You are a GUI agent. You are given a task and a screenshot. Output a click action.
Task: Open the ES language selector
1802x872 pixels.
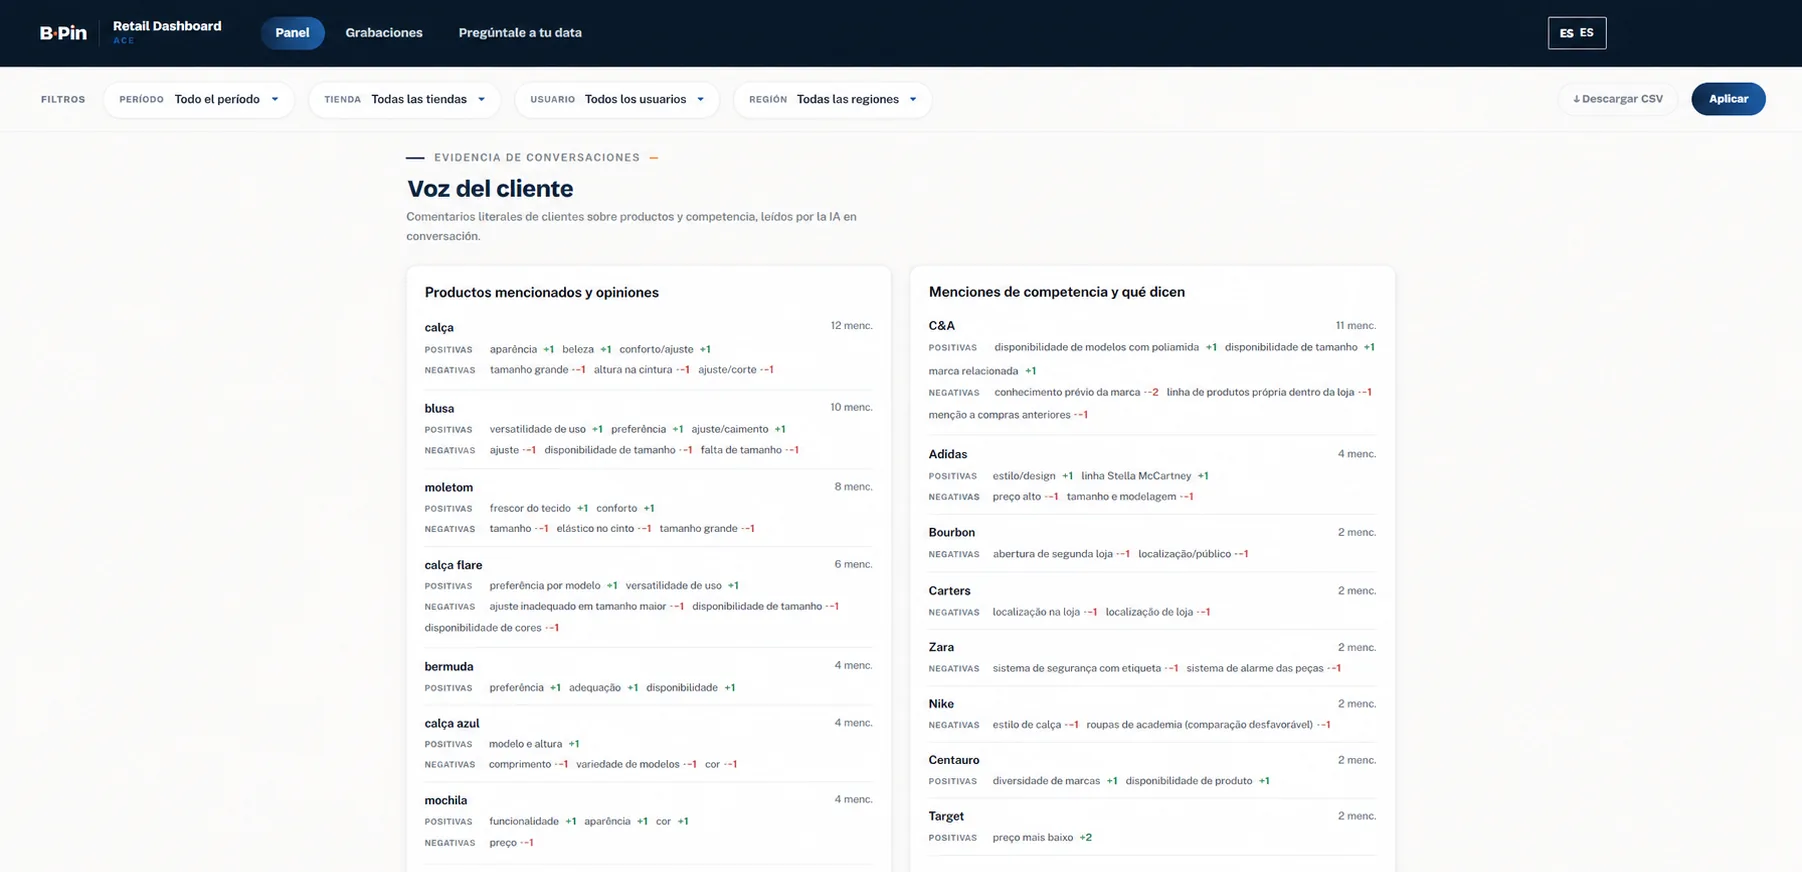click(x=1577, y=33)
